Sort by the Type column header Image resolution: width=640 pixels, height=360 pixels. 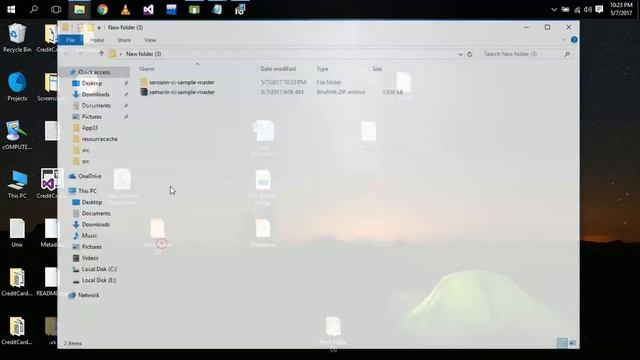click(x=322, y=69)
